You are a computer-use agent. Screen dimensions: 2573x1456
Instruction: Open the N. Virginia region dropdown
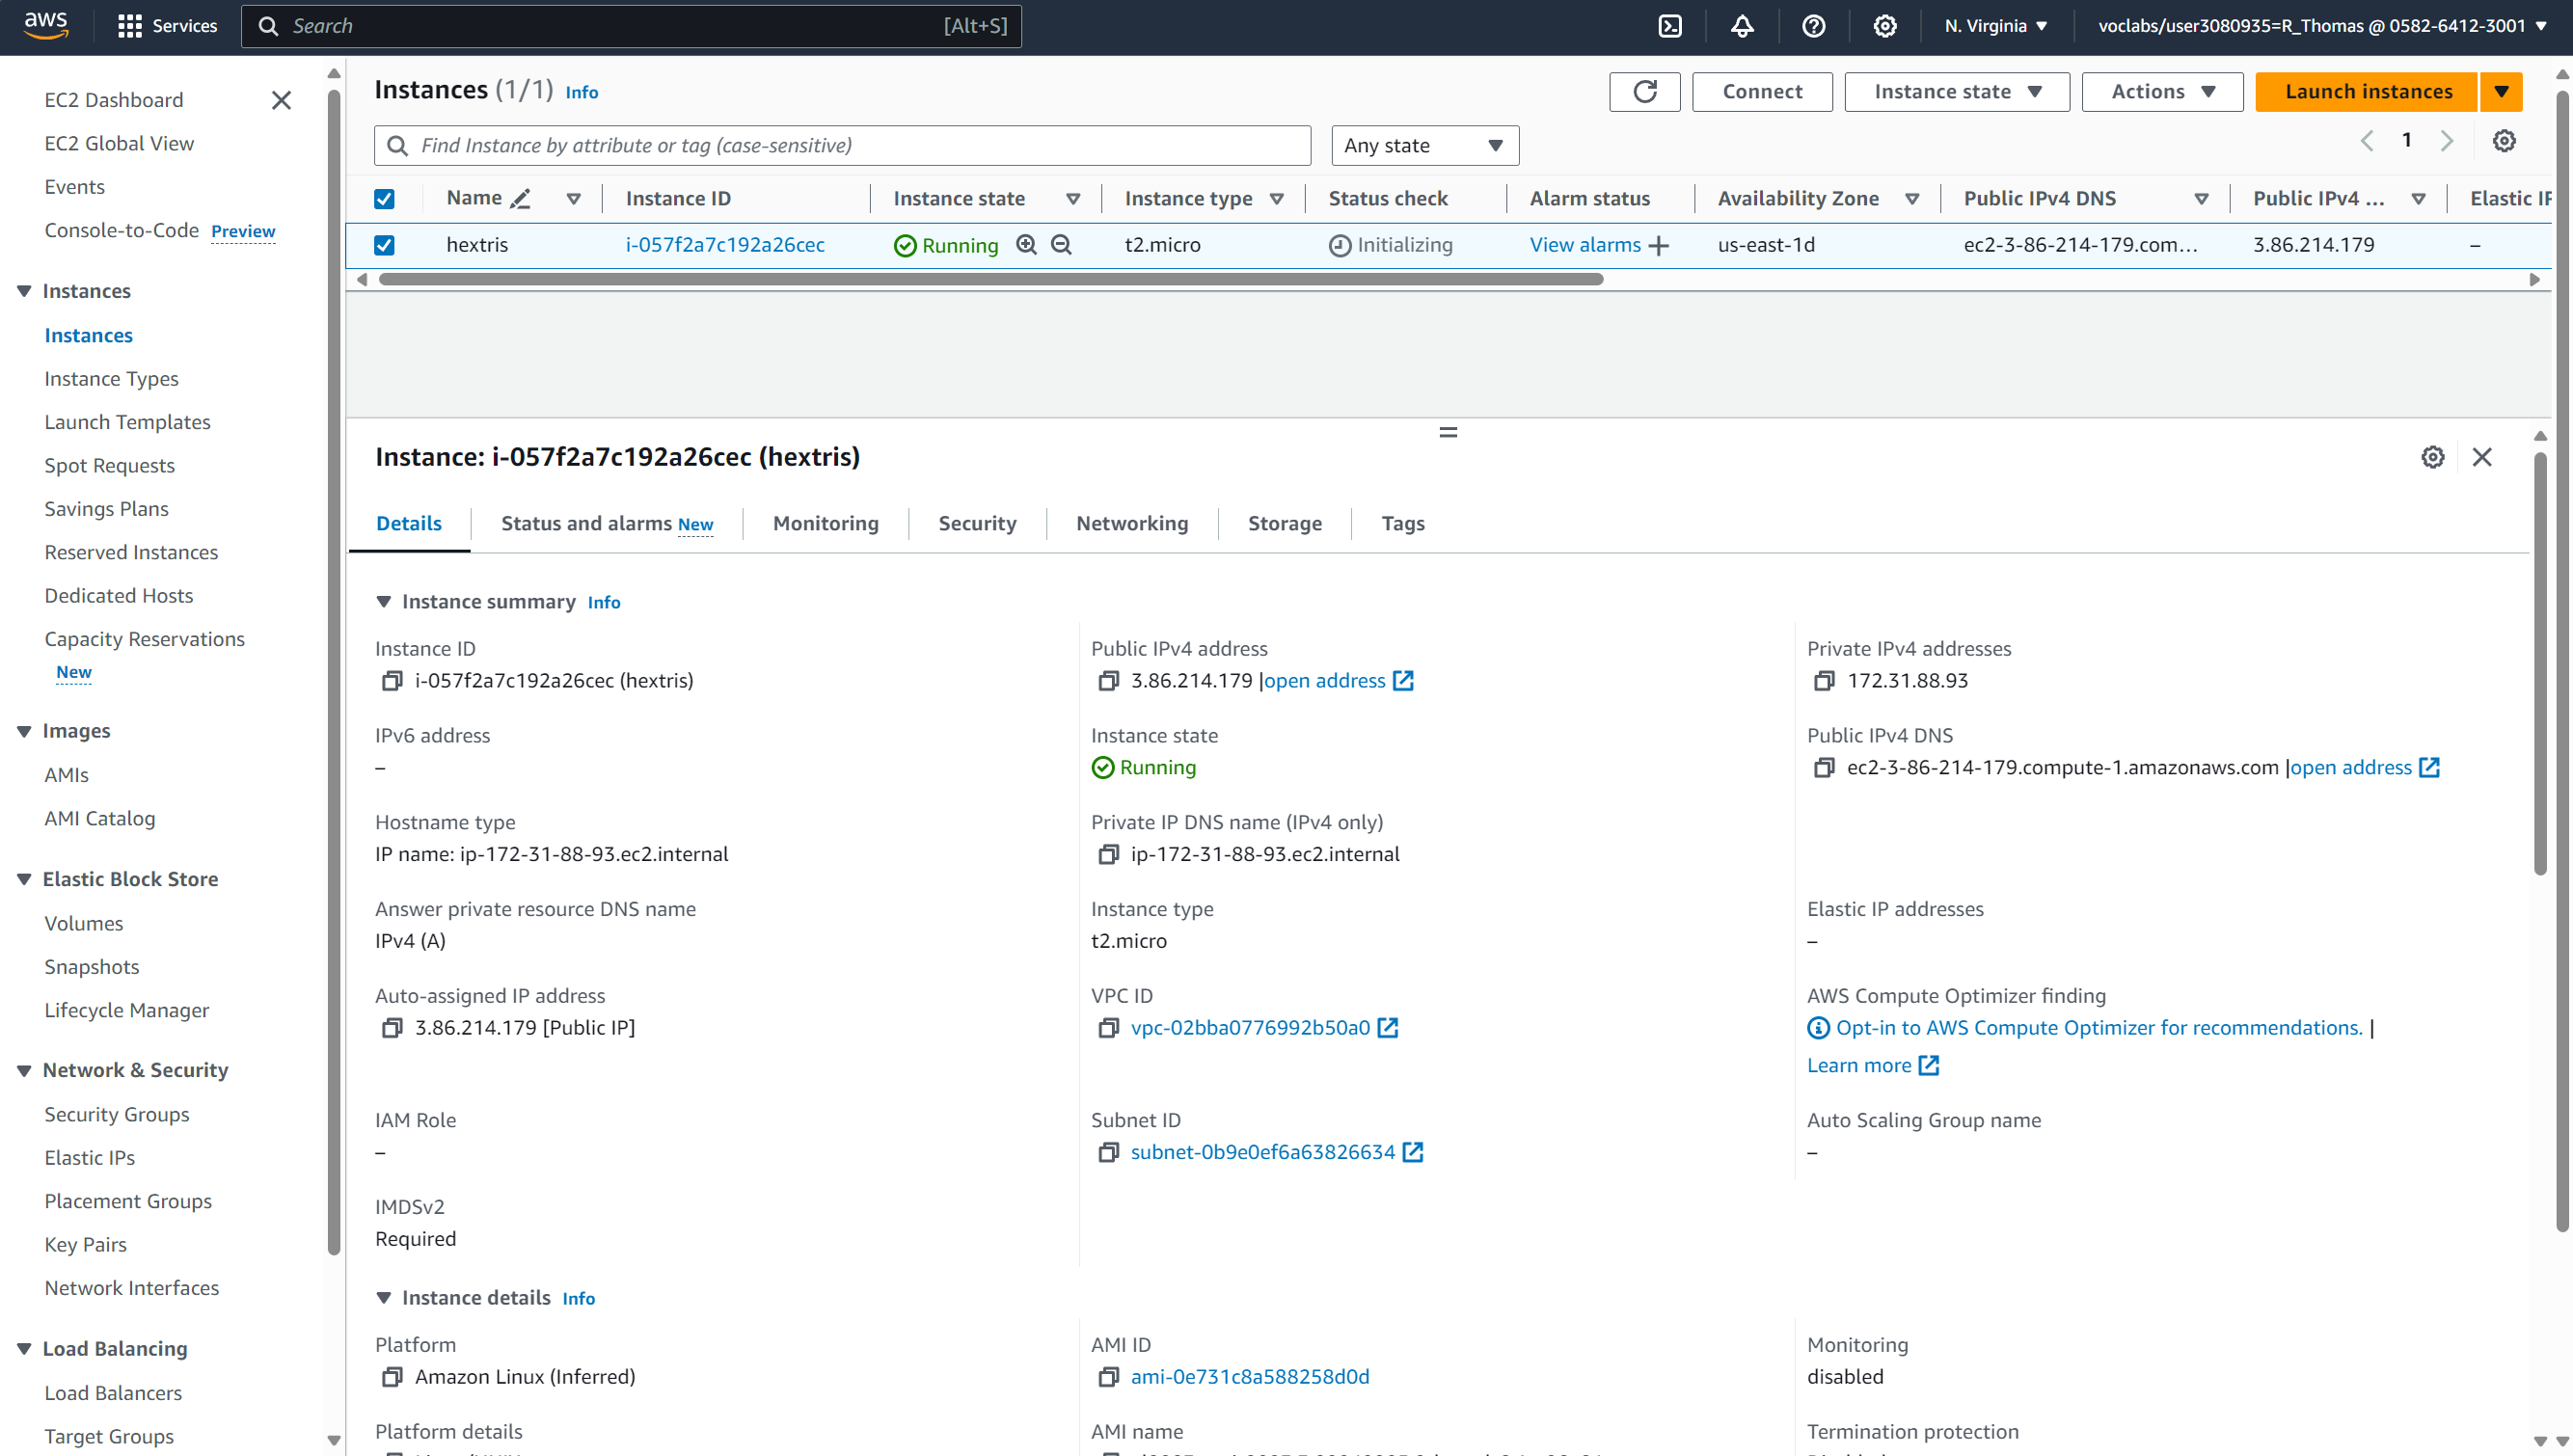(x=1995, y=26)
